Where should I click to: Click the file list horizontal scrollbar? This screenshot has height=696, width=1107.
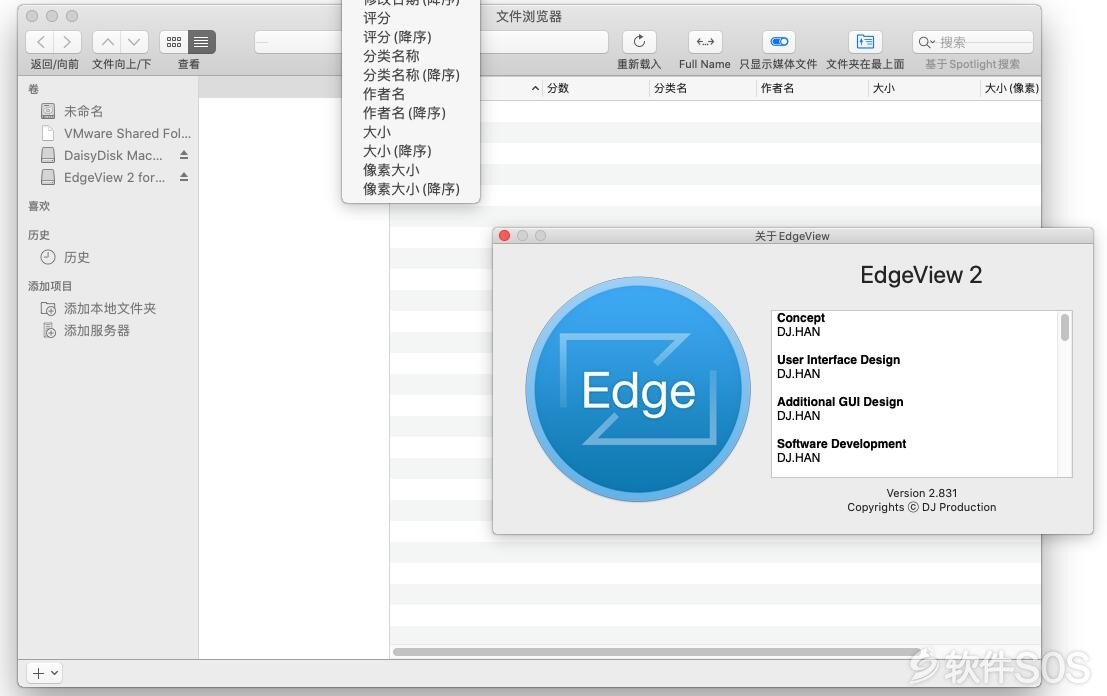(x=656, y=652)
